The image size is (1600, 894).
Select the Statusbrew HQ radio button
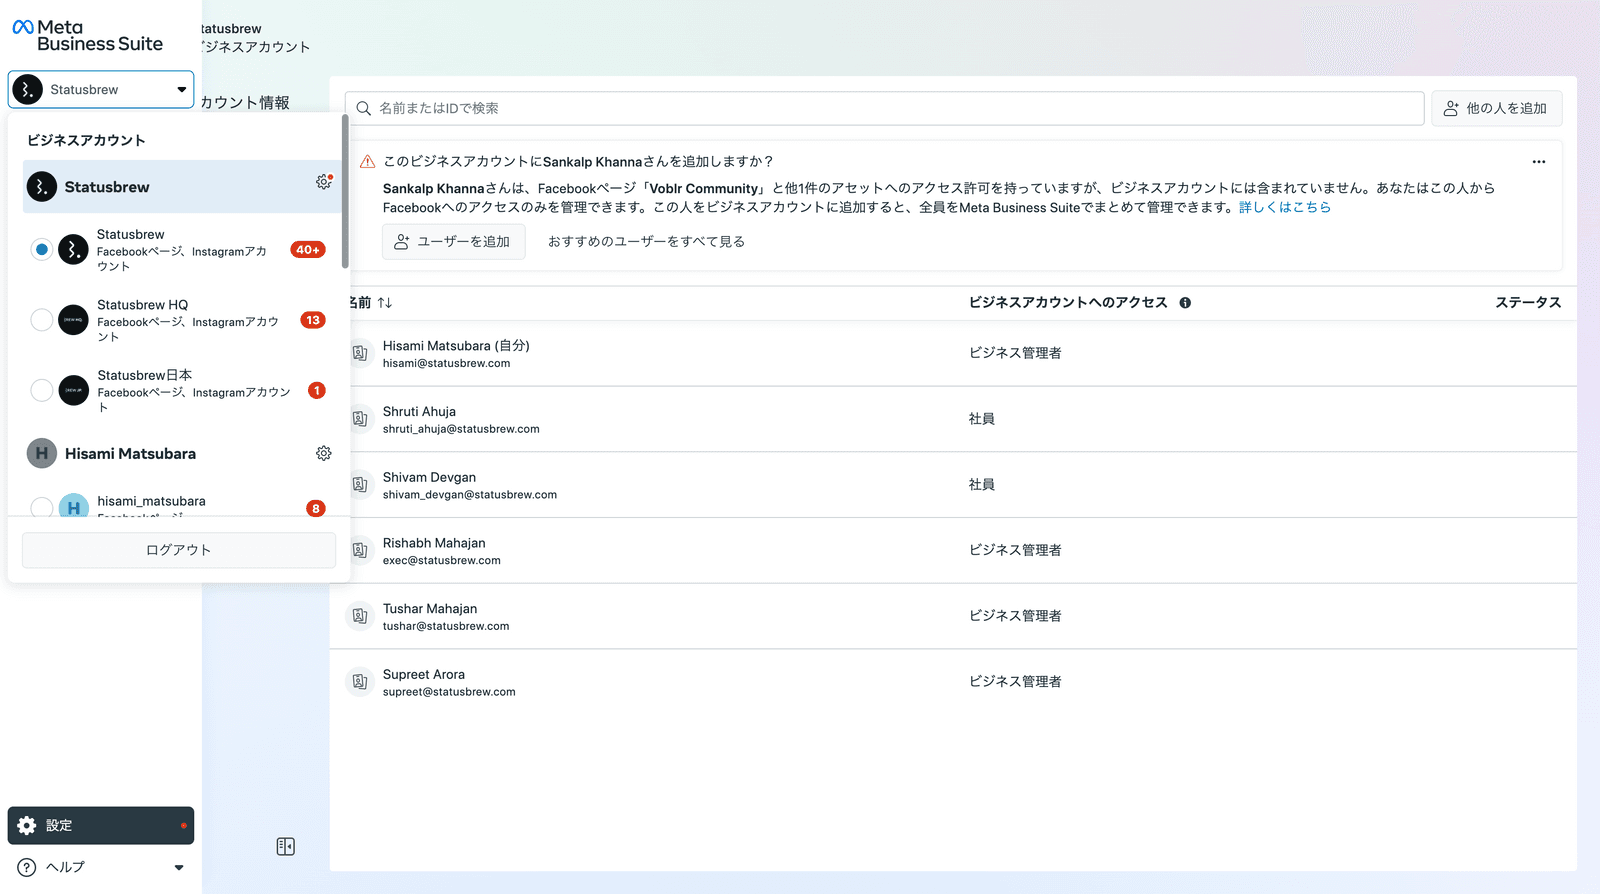click(42, 320)
